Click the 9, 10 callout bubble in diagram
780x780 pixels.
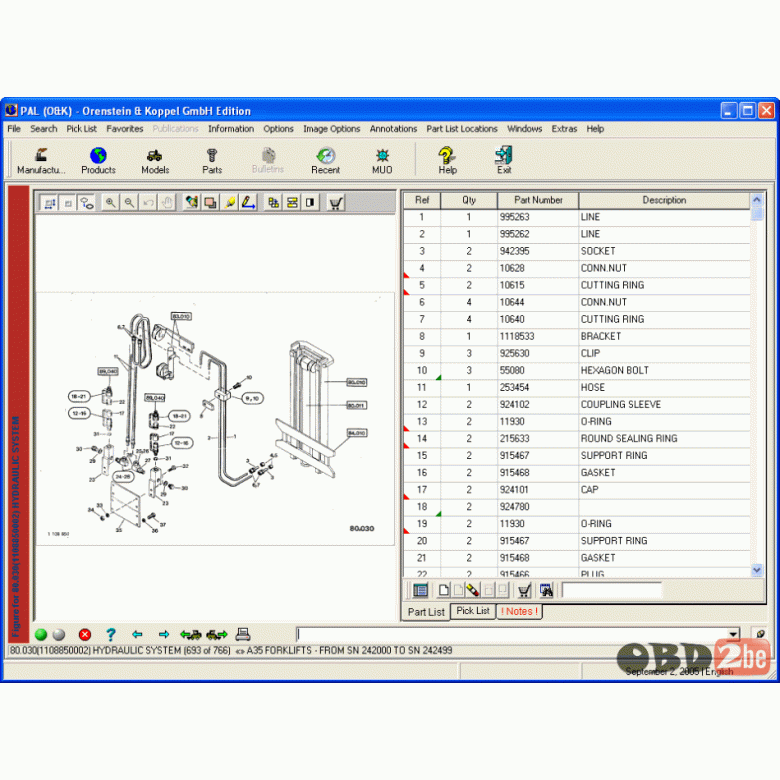252,398
